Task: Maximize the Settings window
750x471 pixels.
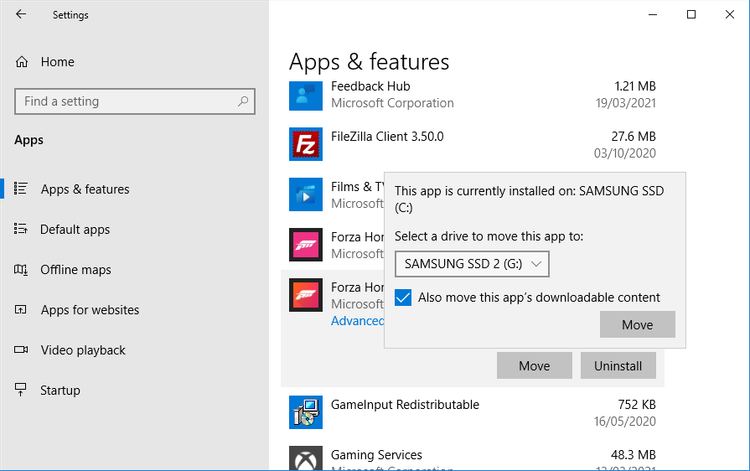Action: click(x=691, y=14)
